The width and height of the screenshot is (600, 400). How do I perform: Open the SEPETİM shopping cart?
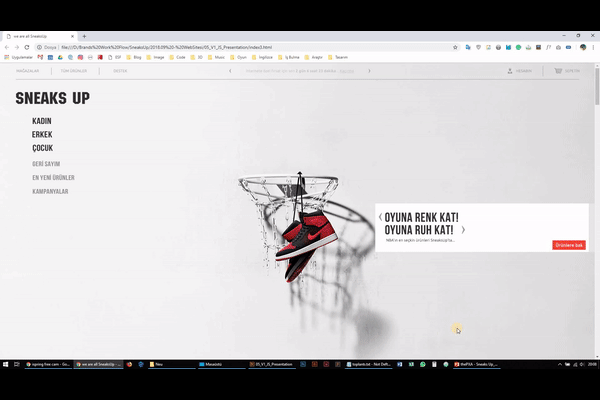pos(567,71)
